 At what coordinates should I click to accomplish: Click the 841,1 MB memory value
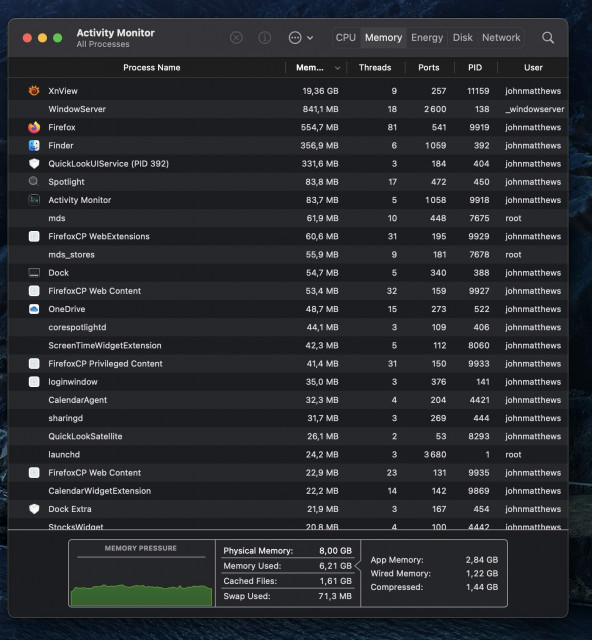[x=320, y=109]
